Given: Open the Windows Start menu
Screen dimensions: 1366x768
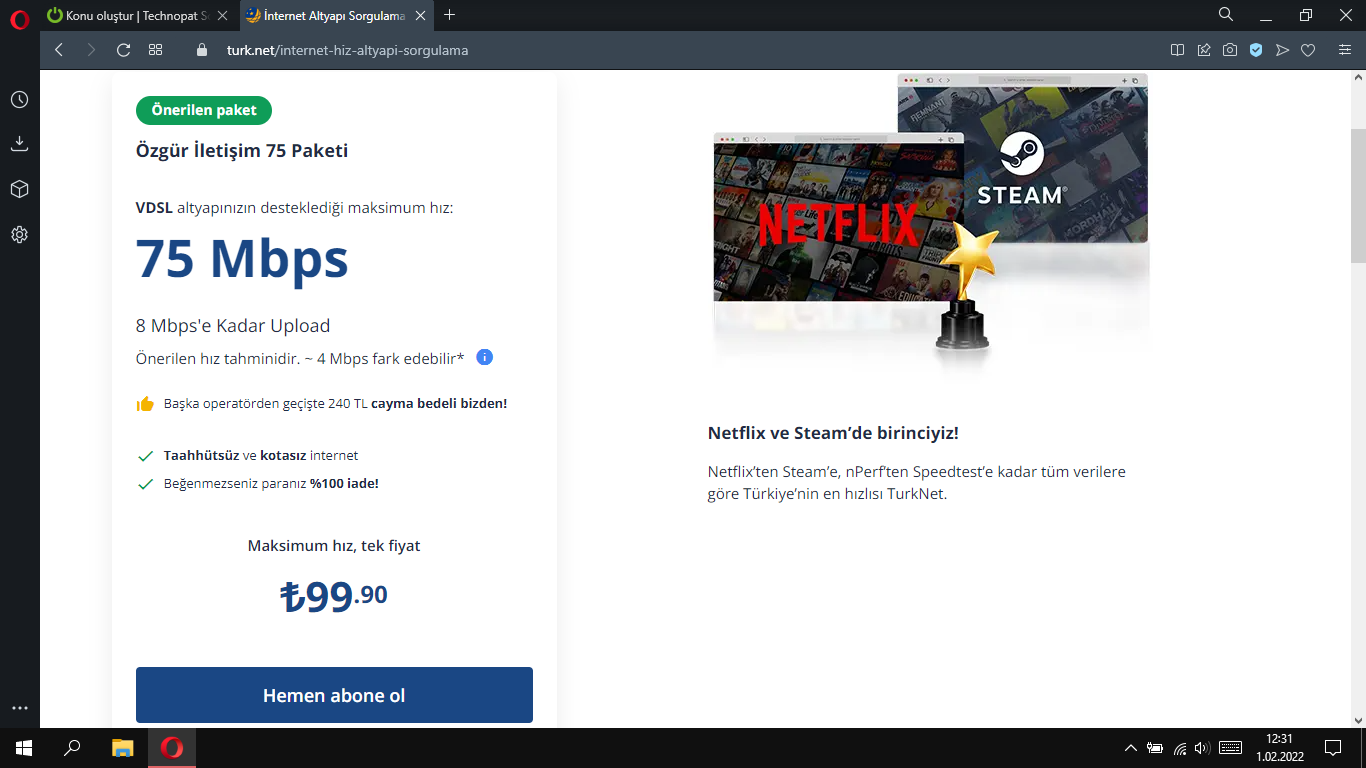Looking at the screenshot, I should (x=23, y=747).
